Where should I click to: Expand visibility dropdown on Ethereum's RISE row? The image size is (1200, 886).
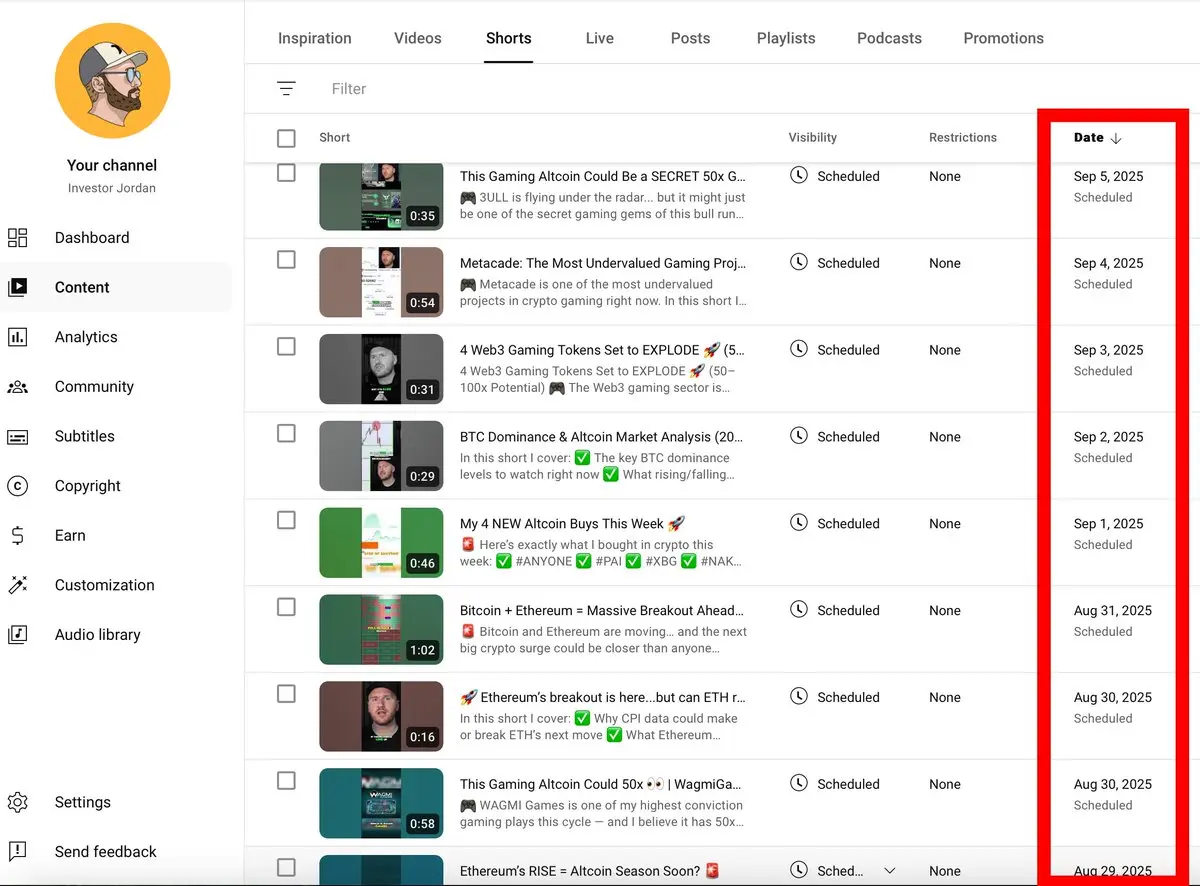890,871
